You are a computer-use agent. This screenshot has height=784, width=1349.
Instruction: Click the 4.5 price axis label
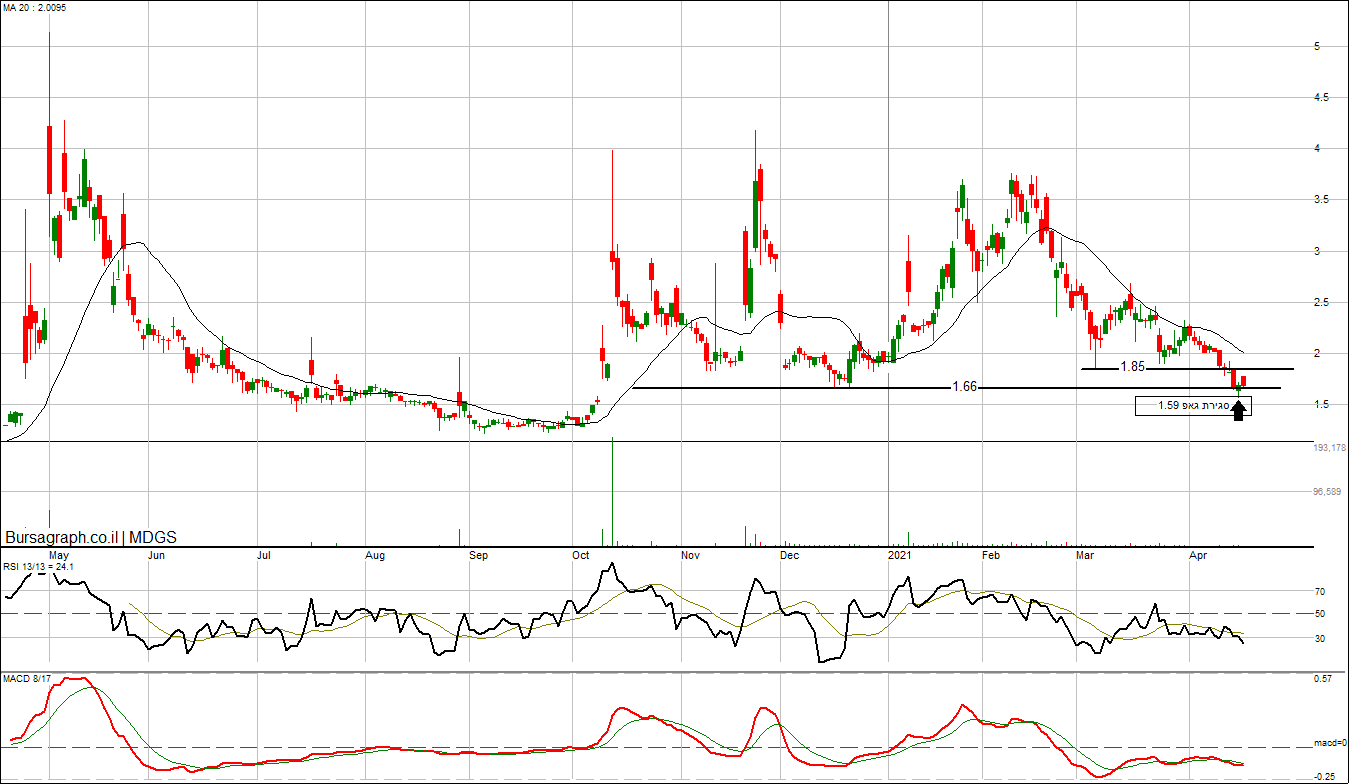[x=1322, y=98]
